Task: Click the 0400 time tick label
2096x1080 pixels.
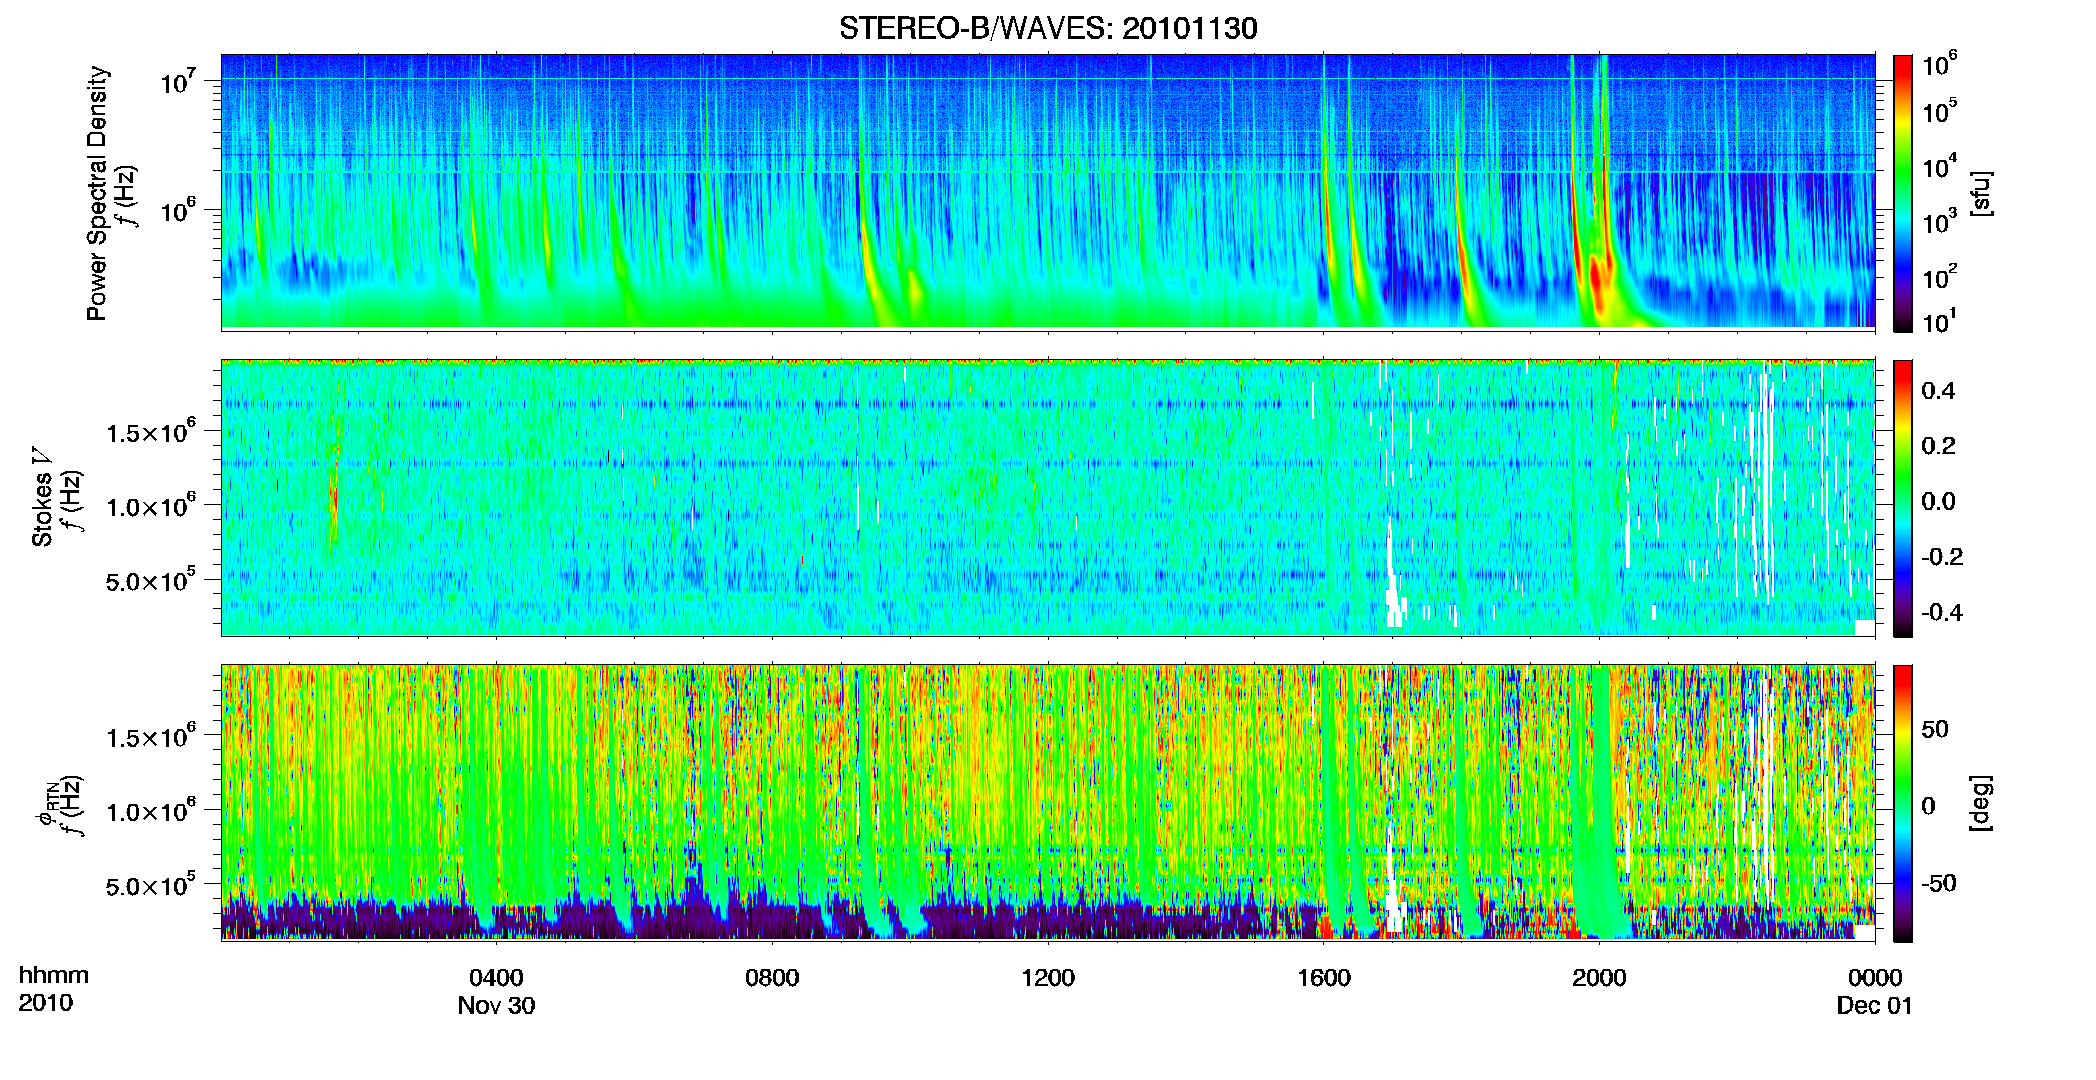Action: click(496, 978)
